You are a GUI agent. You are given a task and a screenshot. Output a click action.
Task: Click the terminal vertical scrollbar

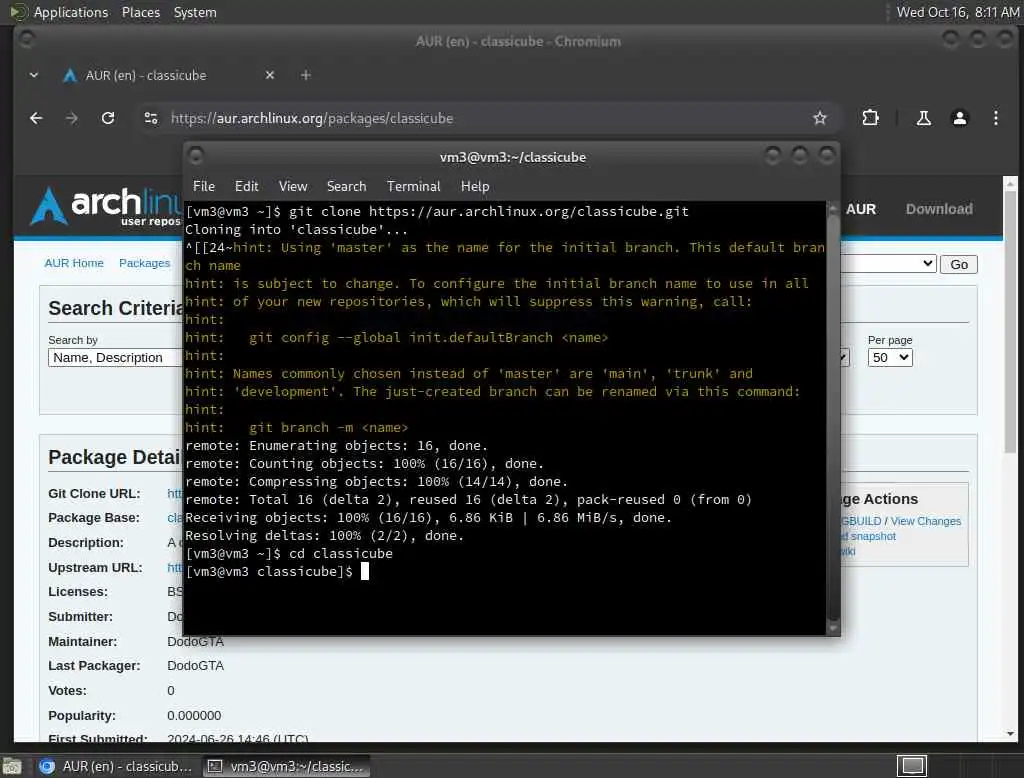point(833,418)
